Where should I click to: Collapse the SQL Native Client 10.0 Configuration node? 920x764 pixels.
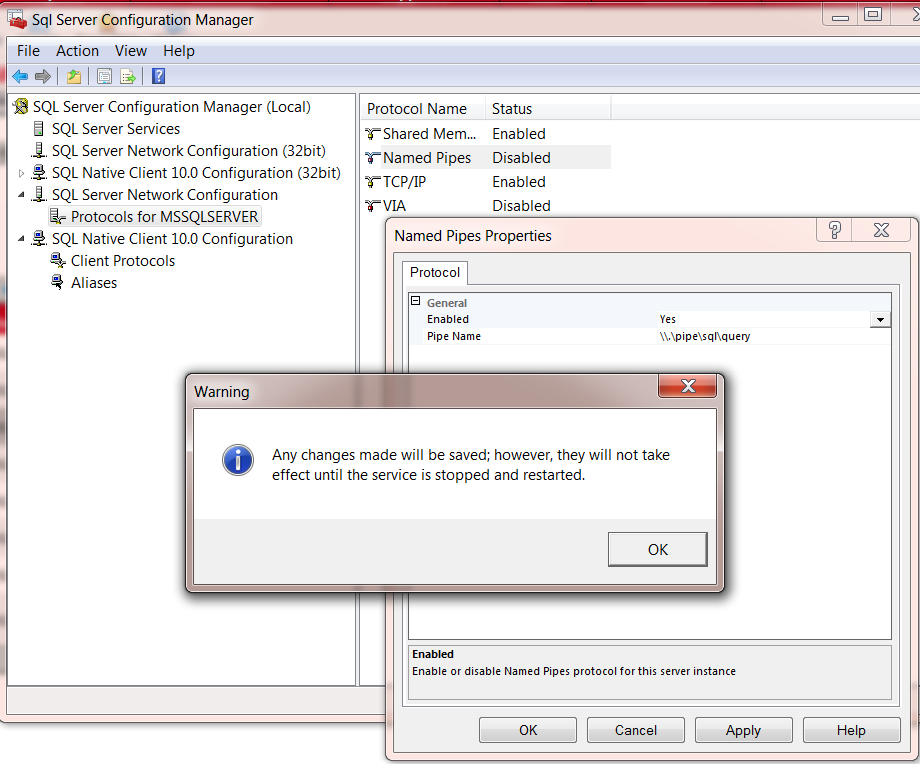(x=21, y=239)
